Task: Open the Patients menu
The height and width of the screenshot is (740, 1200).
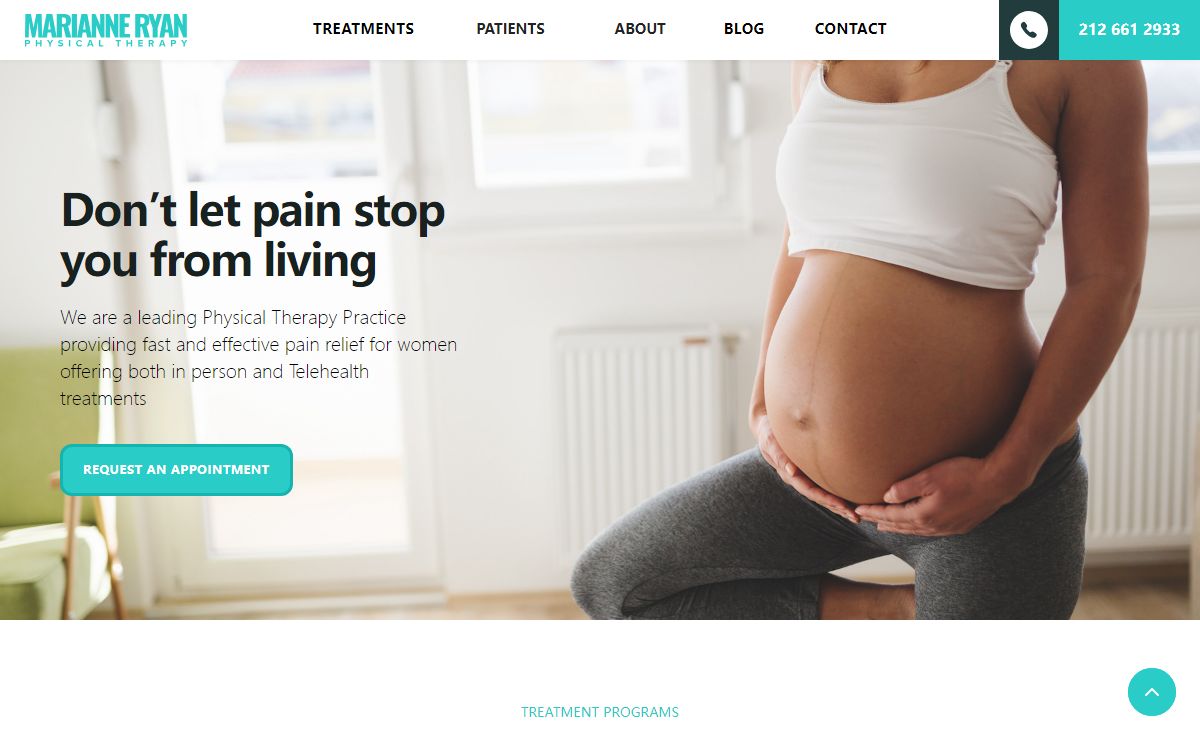Action: point(510,29)
